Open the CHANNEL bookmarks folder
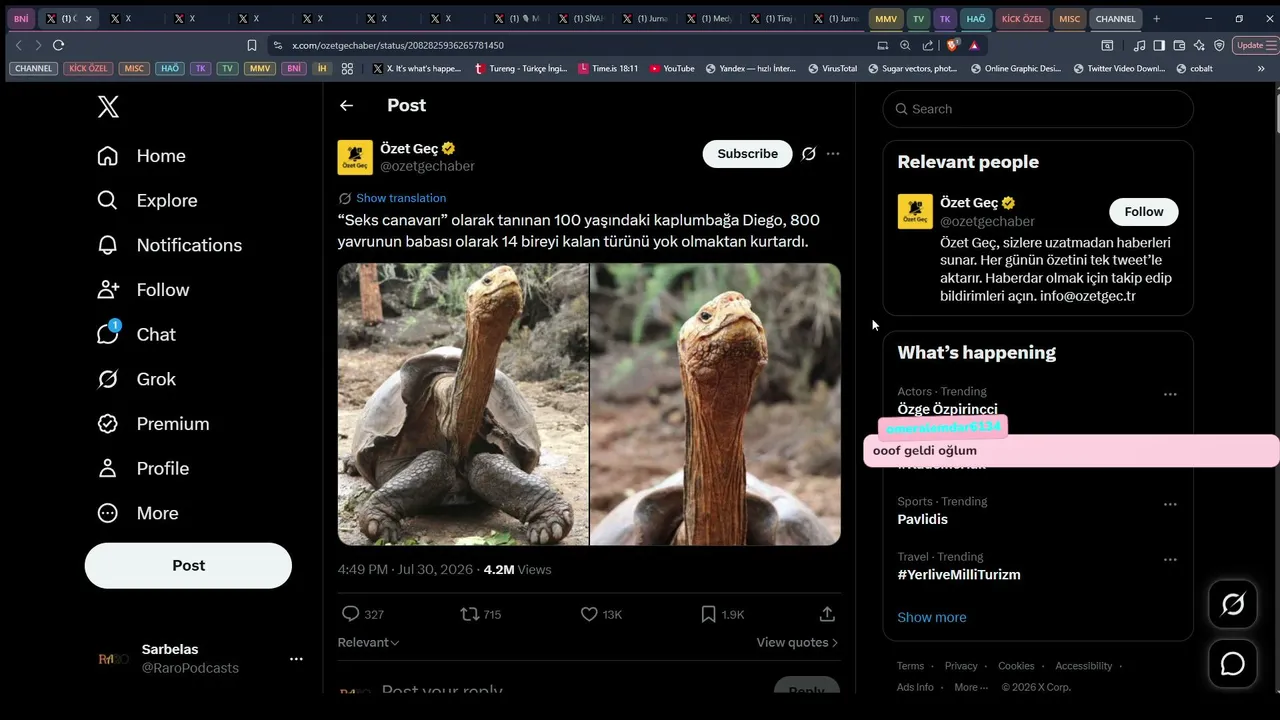This screenshot has width=1280, height=720. coord(34,69)
